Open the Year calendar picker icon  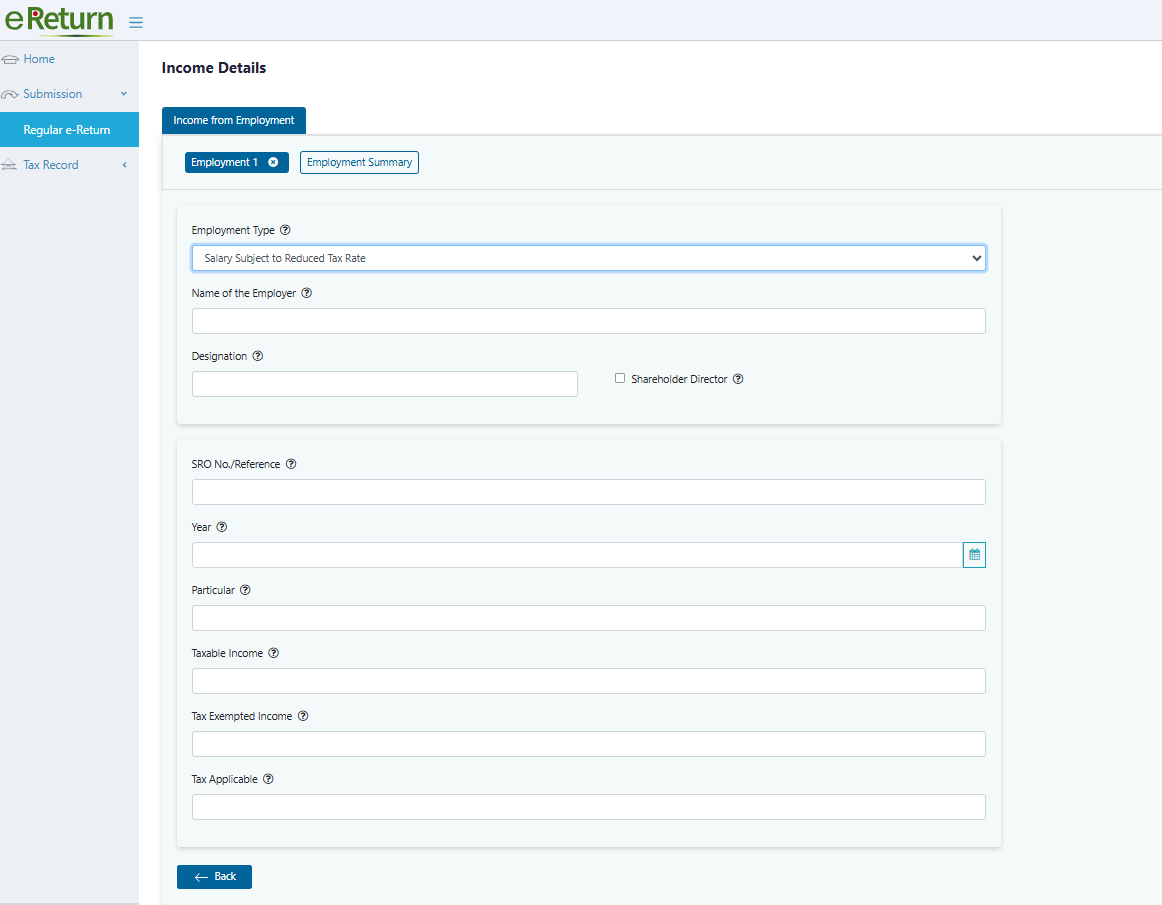pyautogui.click(x=975, y=554)
